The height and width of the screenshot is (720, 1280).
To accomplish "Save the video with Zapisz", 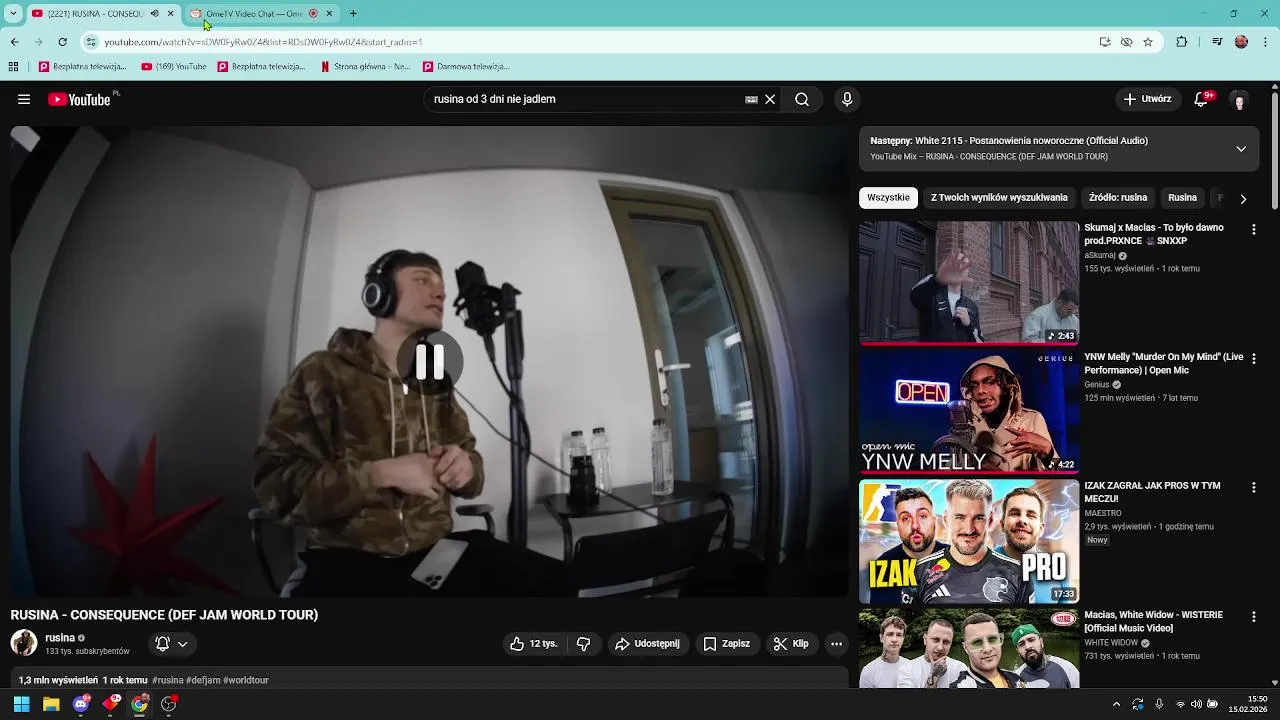I will click(727, 644).
